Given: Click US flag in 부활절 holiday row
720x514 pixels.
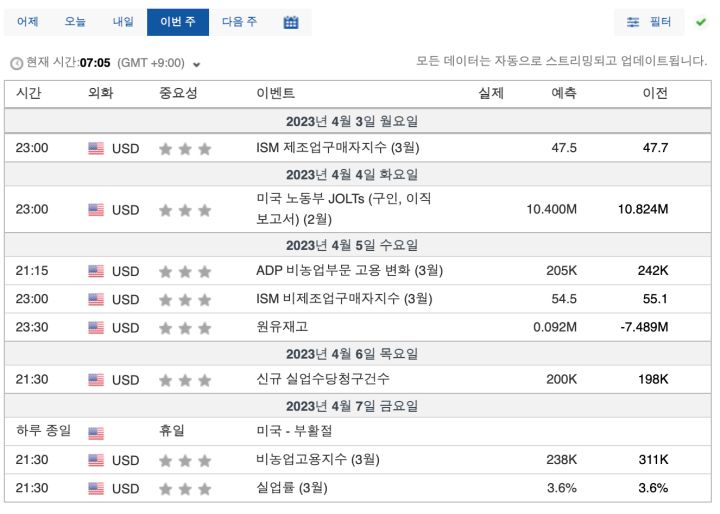Looking at the screenshot, I should tap(96, 433).
